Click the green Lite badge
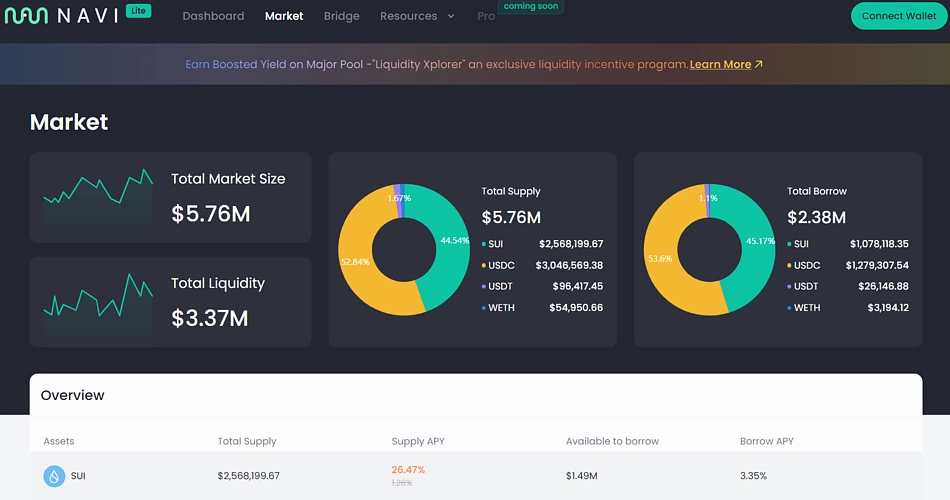The image size is (950, 500). [139, 10]
